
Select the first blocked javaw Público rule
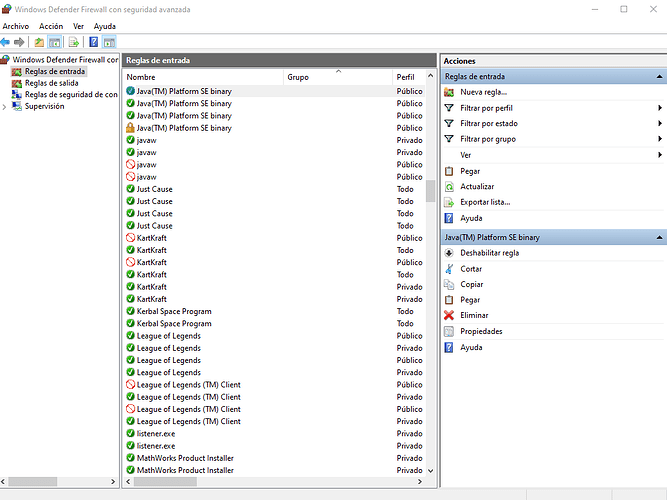[x=274, y=165]
